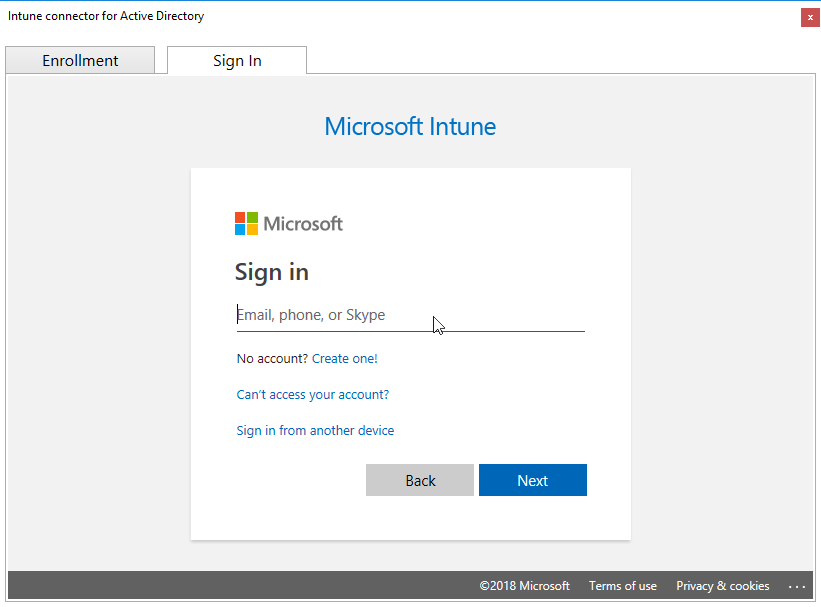821x607 pixels.
Task: Open the Create one! link
Action: click(x=345, y=359)
